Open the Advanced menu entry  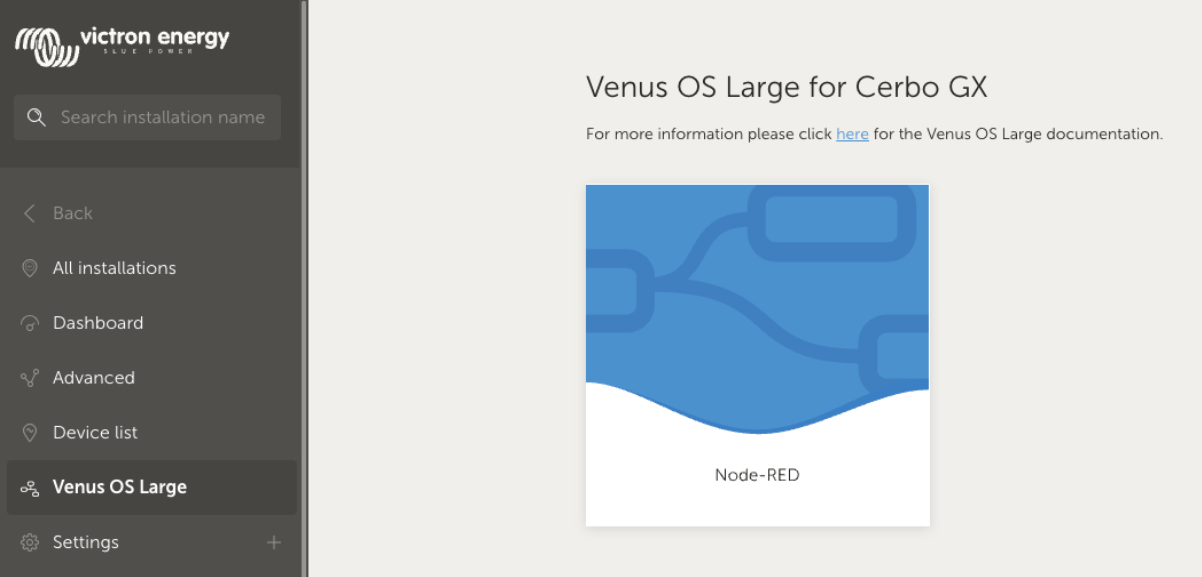(x=94, y=378)
